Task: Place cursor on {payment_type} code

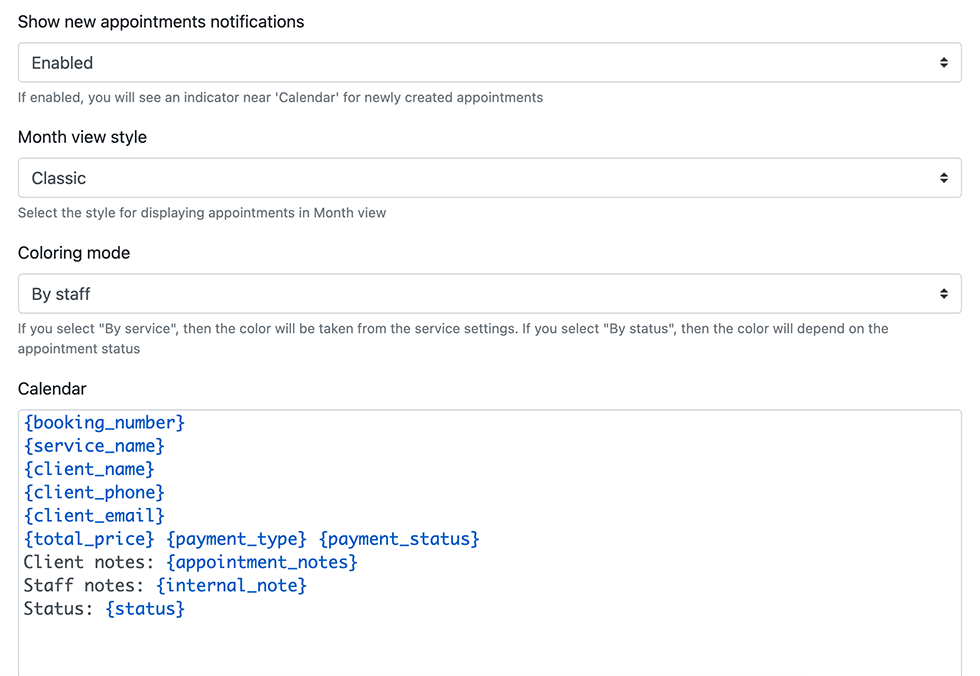Action: click(236, 539)
